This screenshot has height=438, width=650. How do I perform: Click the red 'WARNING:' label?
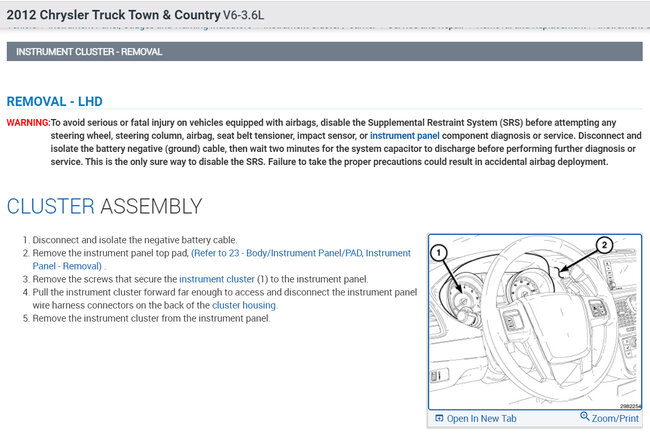pos(28,123)
